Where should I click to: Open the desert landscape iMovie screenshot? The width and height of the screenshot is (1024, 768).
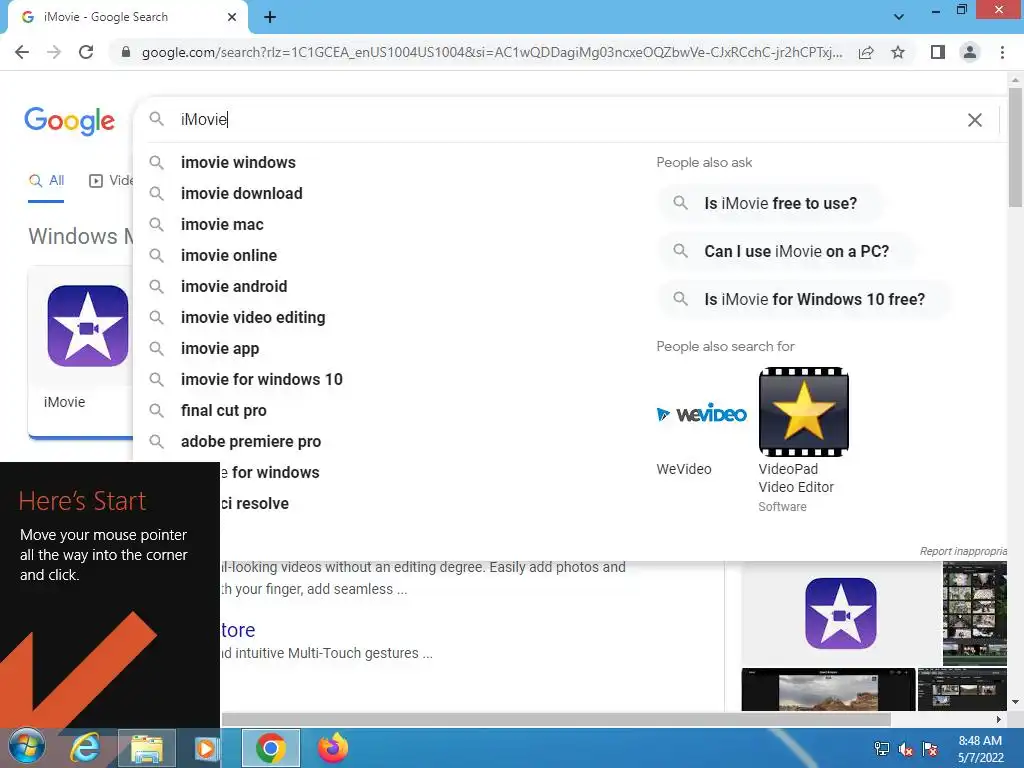pos(828,689)
